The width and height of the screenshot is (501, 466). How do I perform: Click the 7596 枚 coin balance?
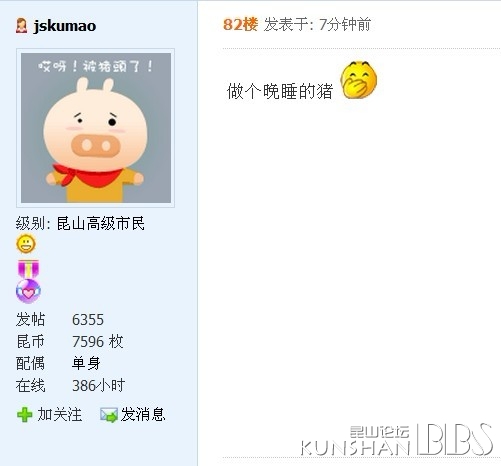(x=98, y=342)
